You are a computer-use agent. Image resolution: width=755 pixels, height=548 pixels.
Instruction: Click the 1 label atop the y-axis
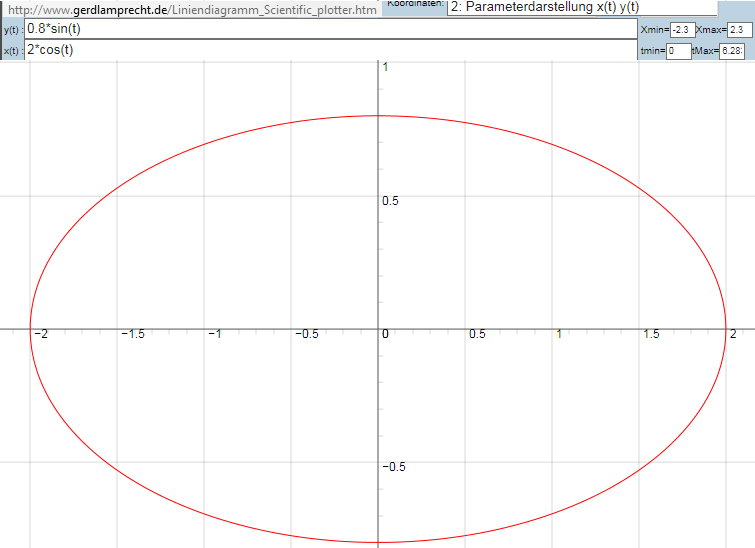pos(386,67)
